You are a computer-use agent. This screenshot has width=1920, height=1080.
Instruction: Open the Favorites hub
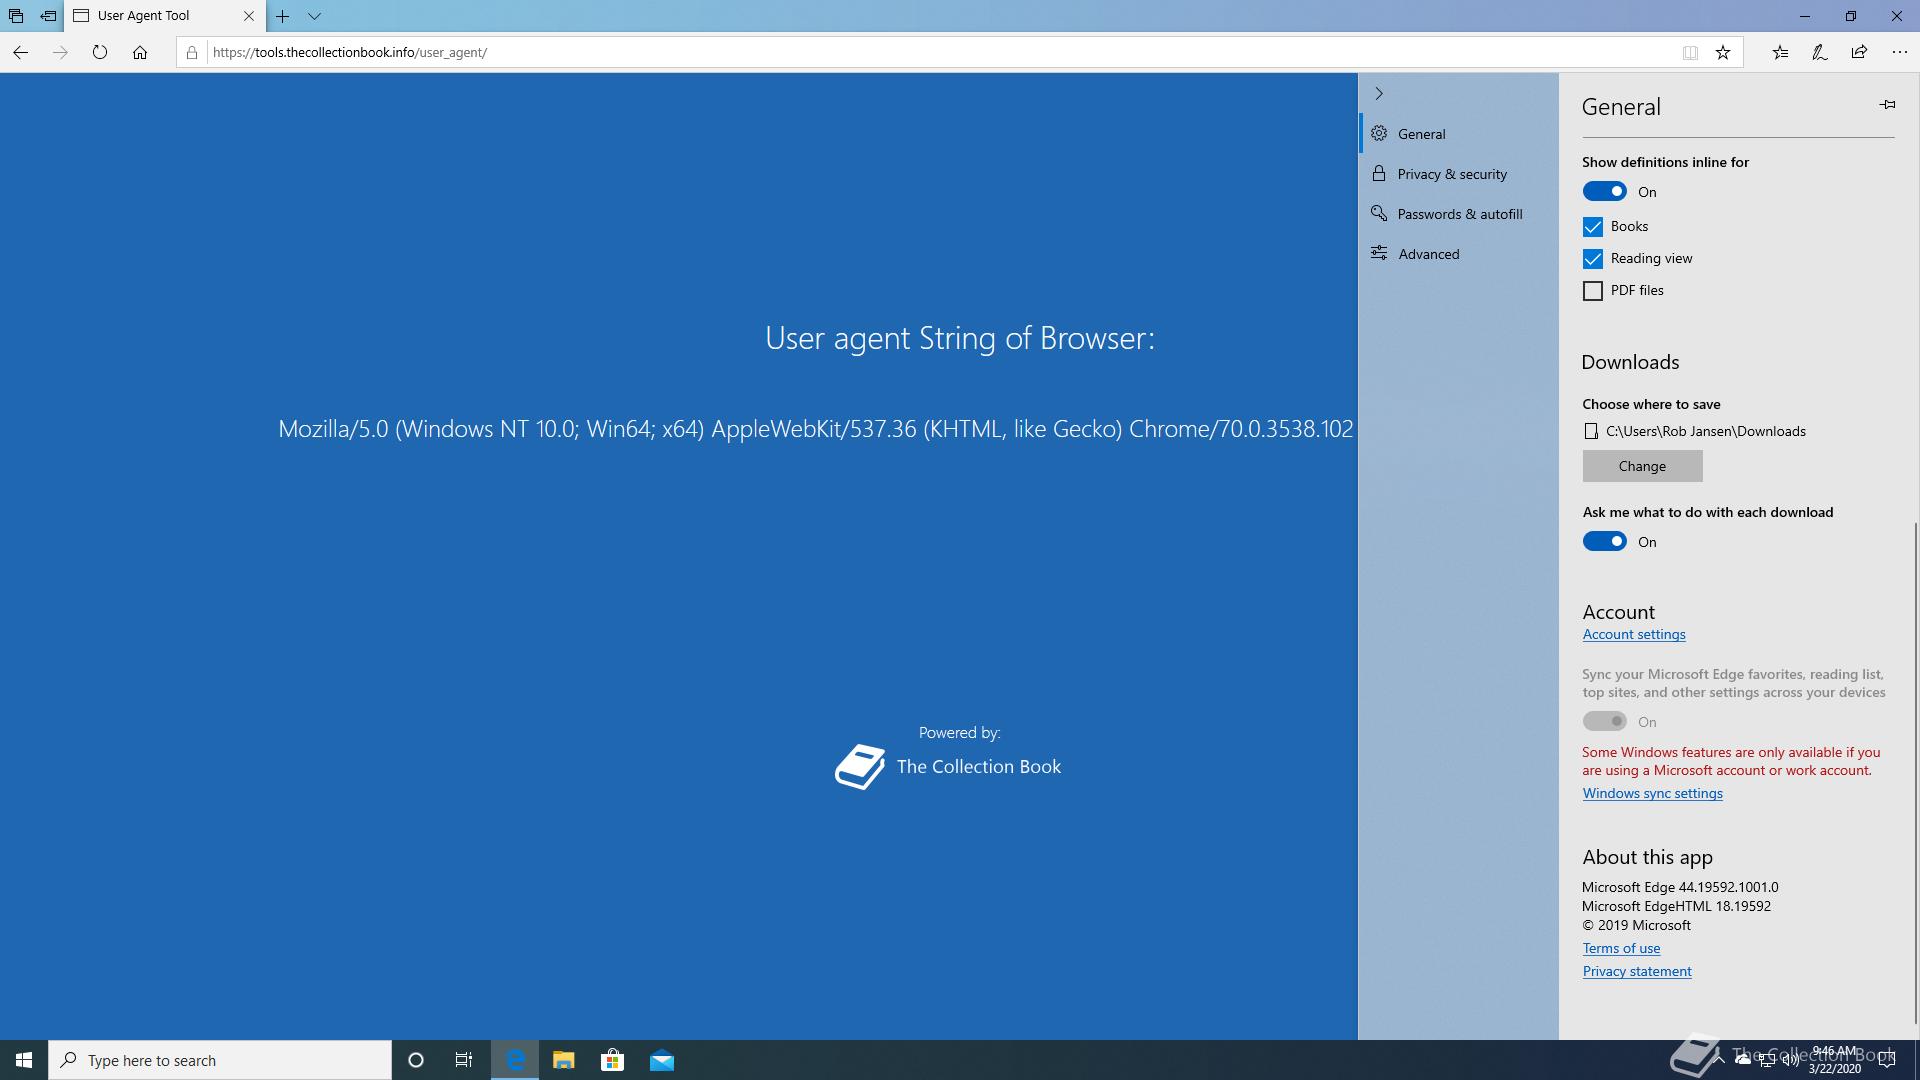1780,52
